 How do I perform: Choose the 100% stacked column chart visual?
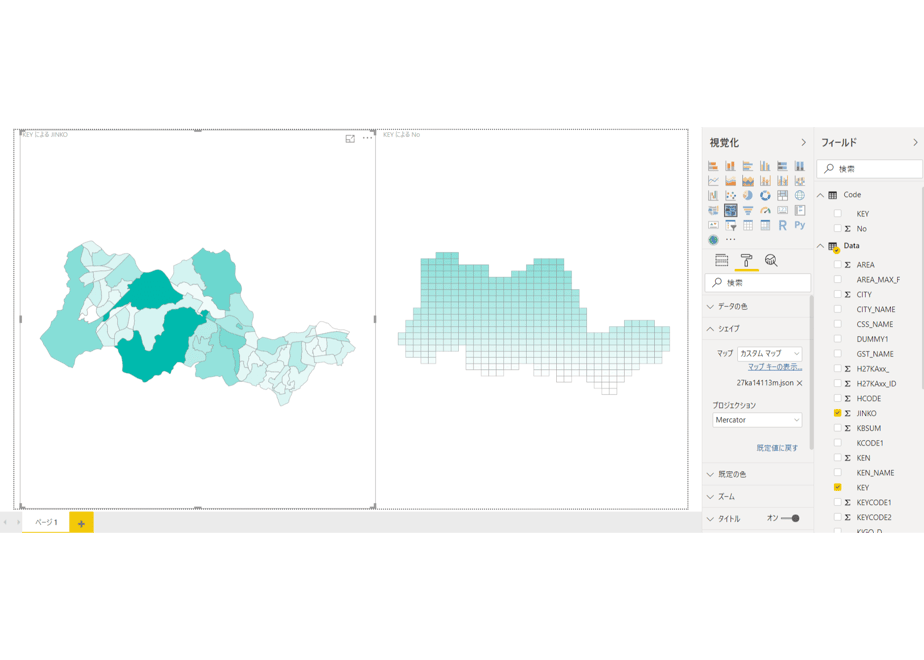point(800,166)
